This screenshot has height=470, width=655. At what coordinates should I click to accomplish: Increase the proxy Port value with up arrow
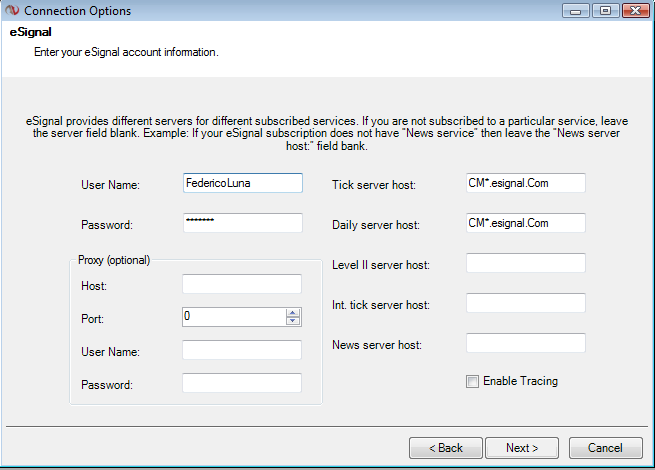(x=293, y=312)
